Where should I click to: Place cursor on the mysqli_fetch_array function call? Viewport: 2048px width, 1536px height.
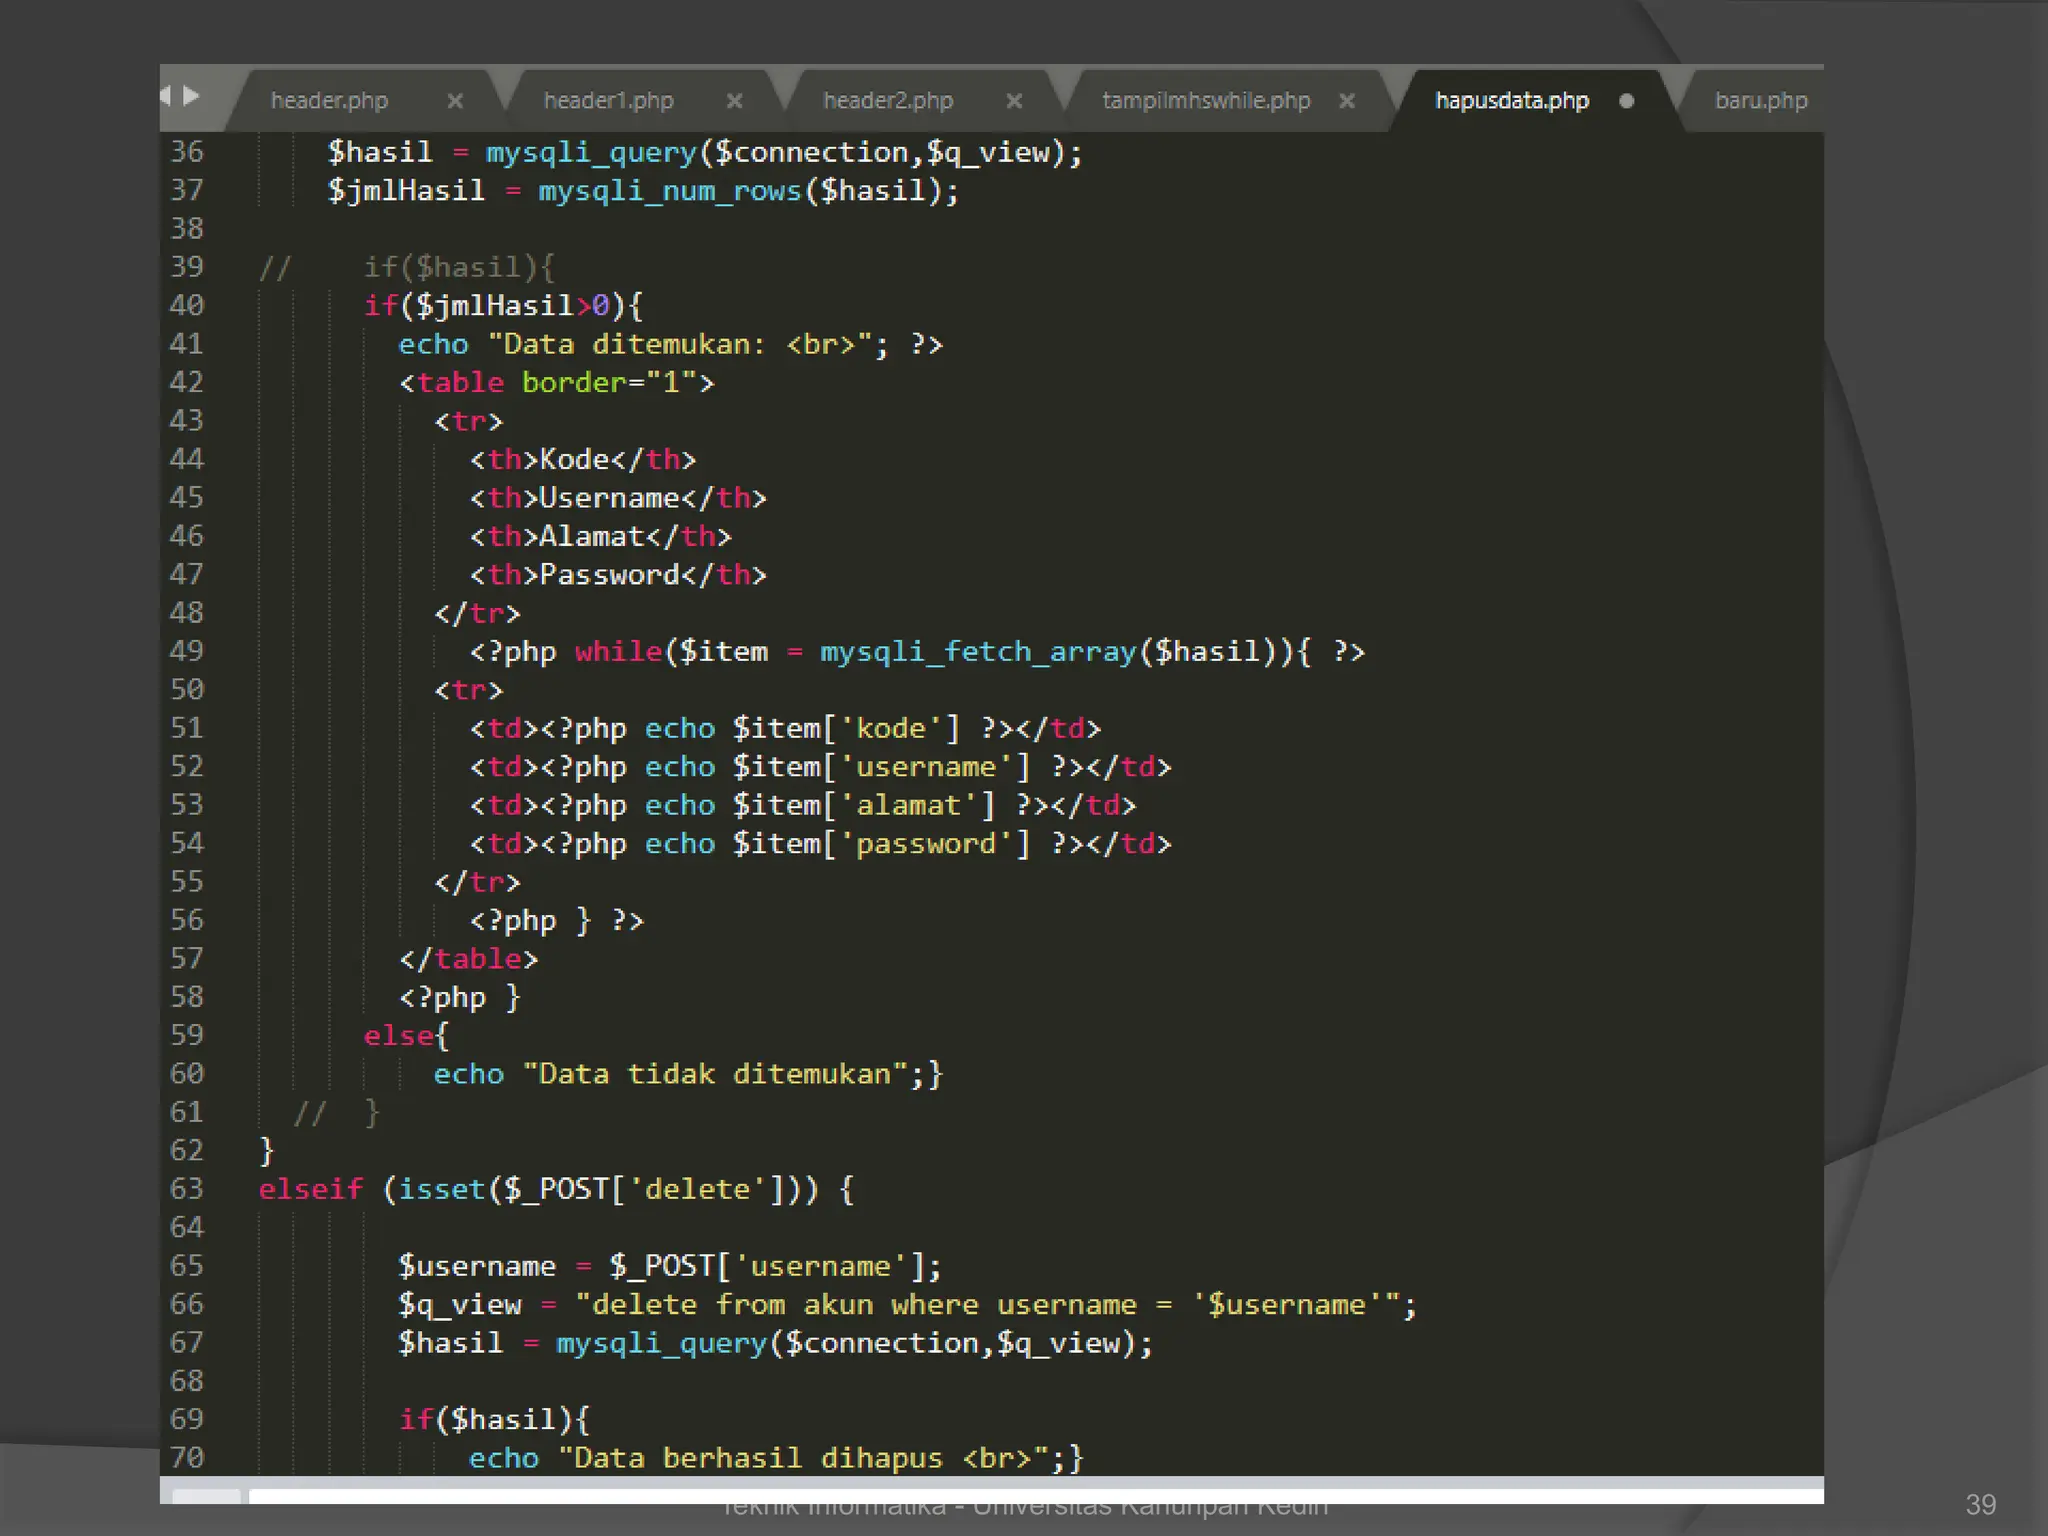[978, 652]
